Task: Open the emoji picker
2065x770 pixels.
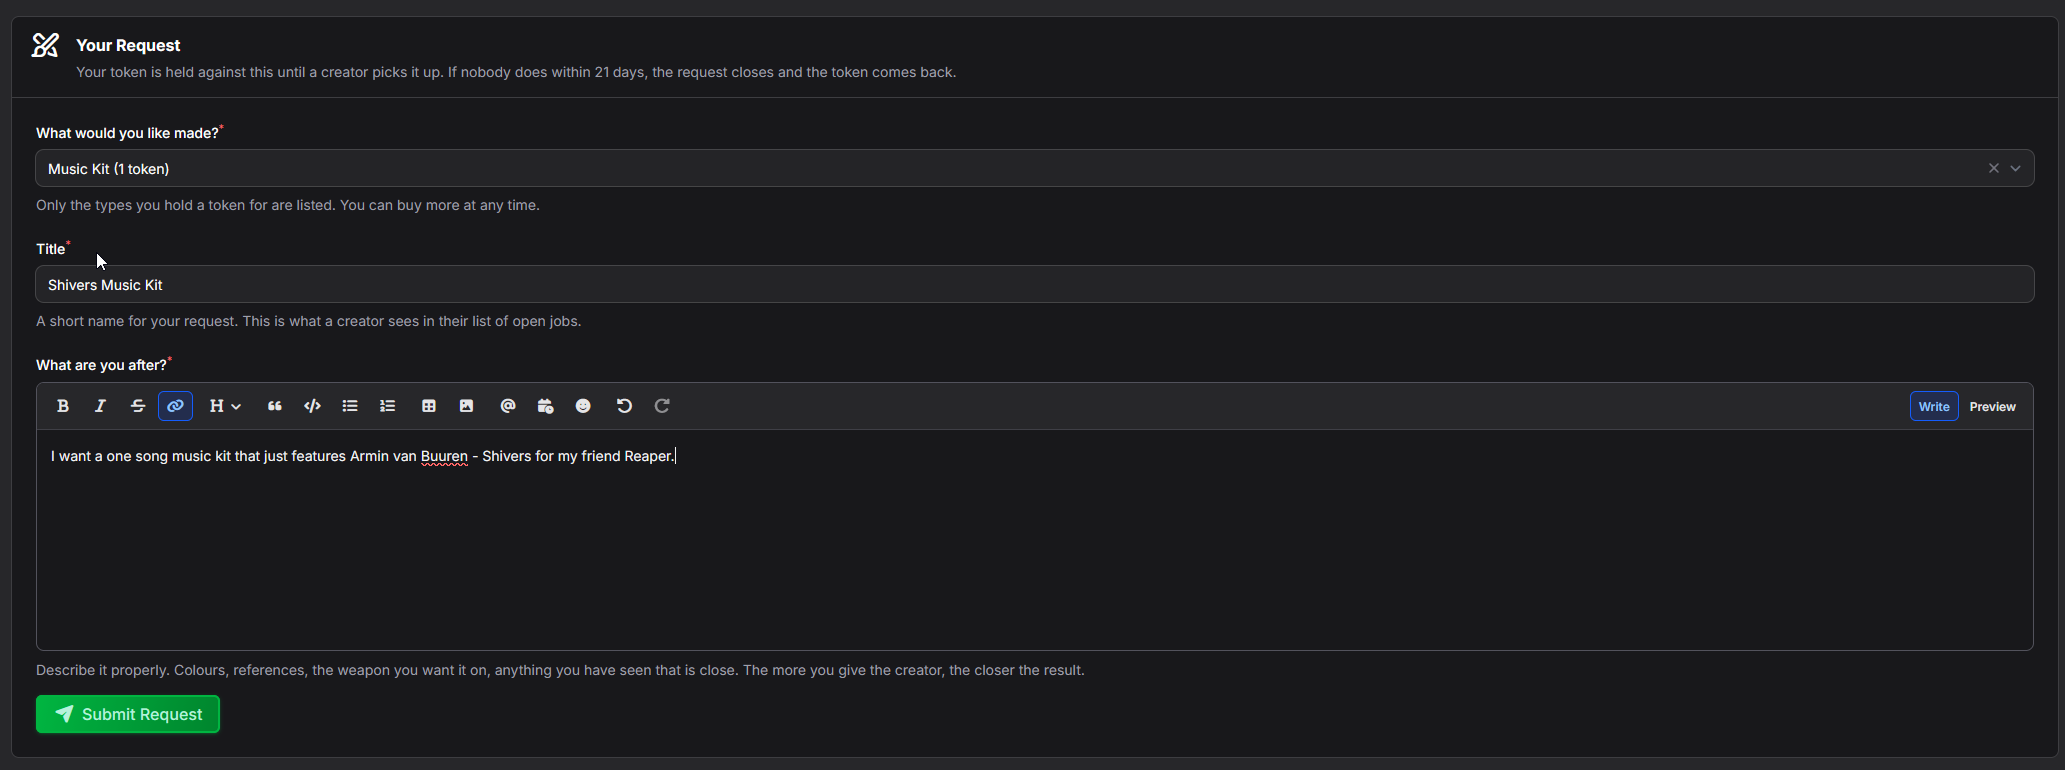Action: click(583, 406)
